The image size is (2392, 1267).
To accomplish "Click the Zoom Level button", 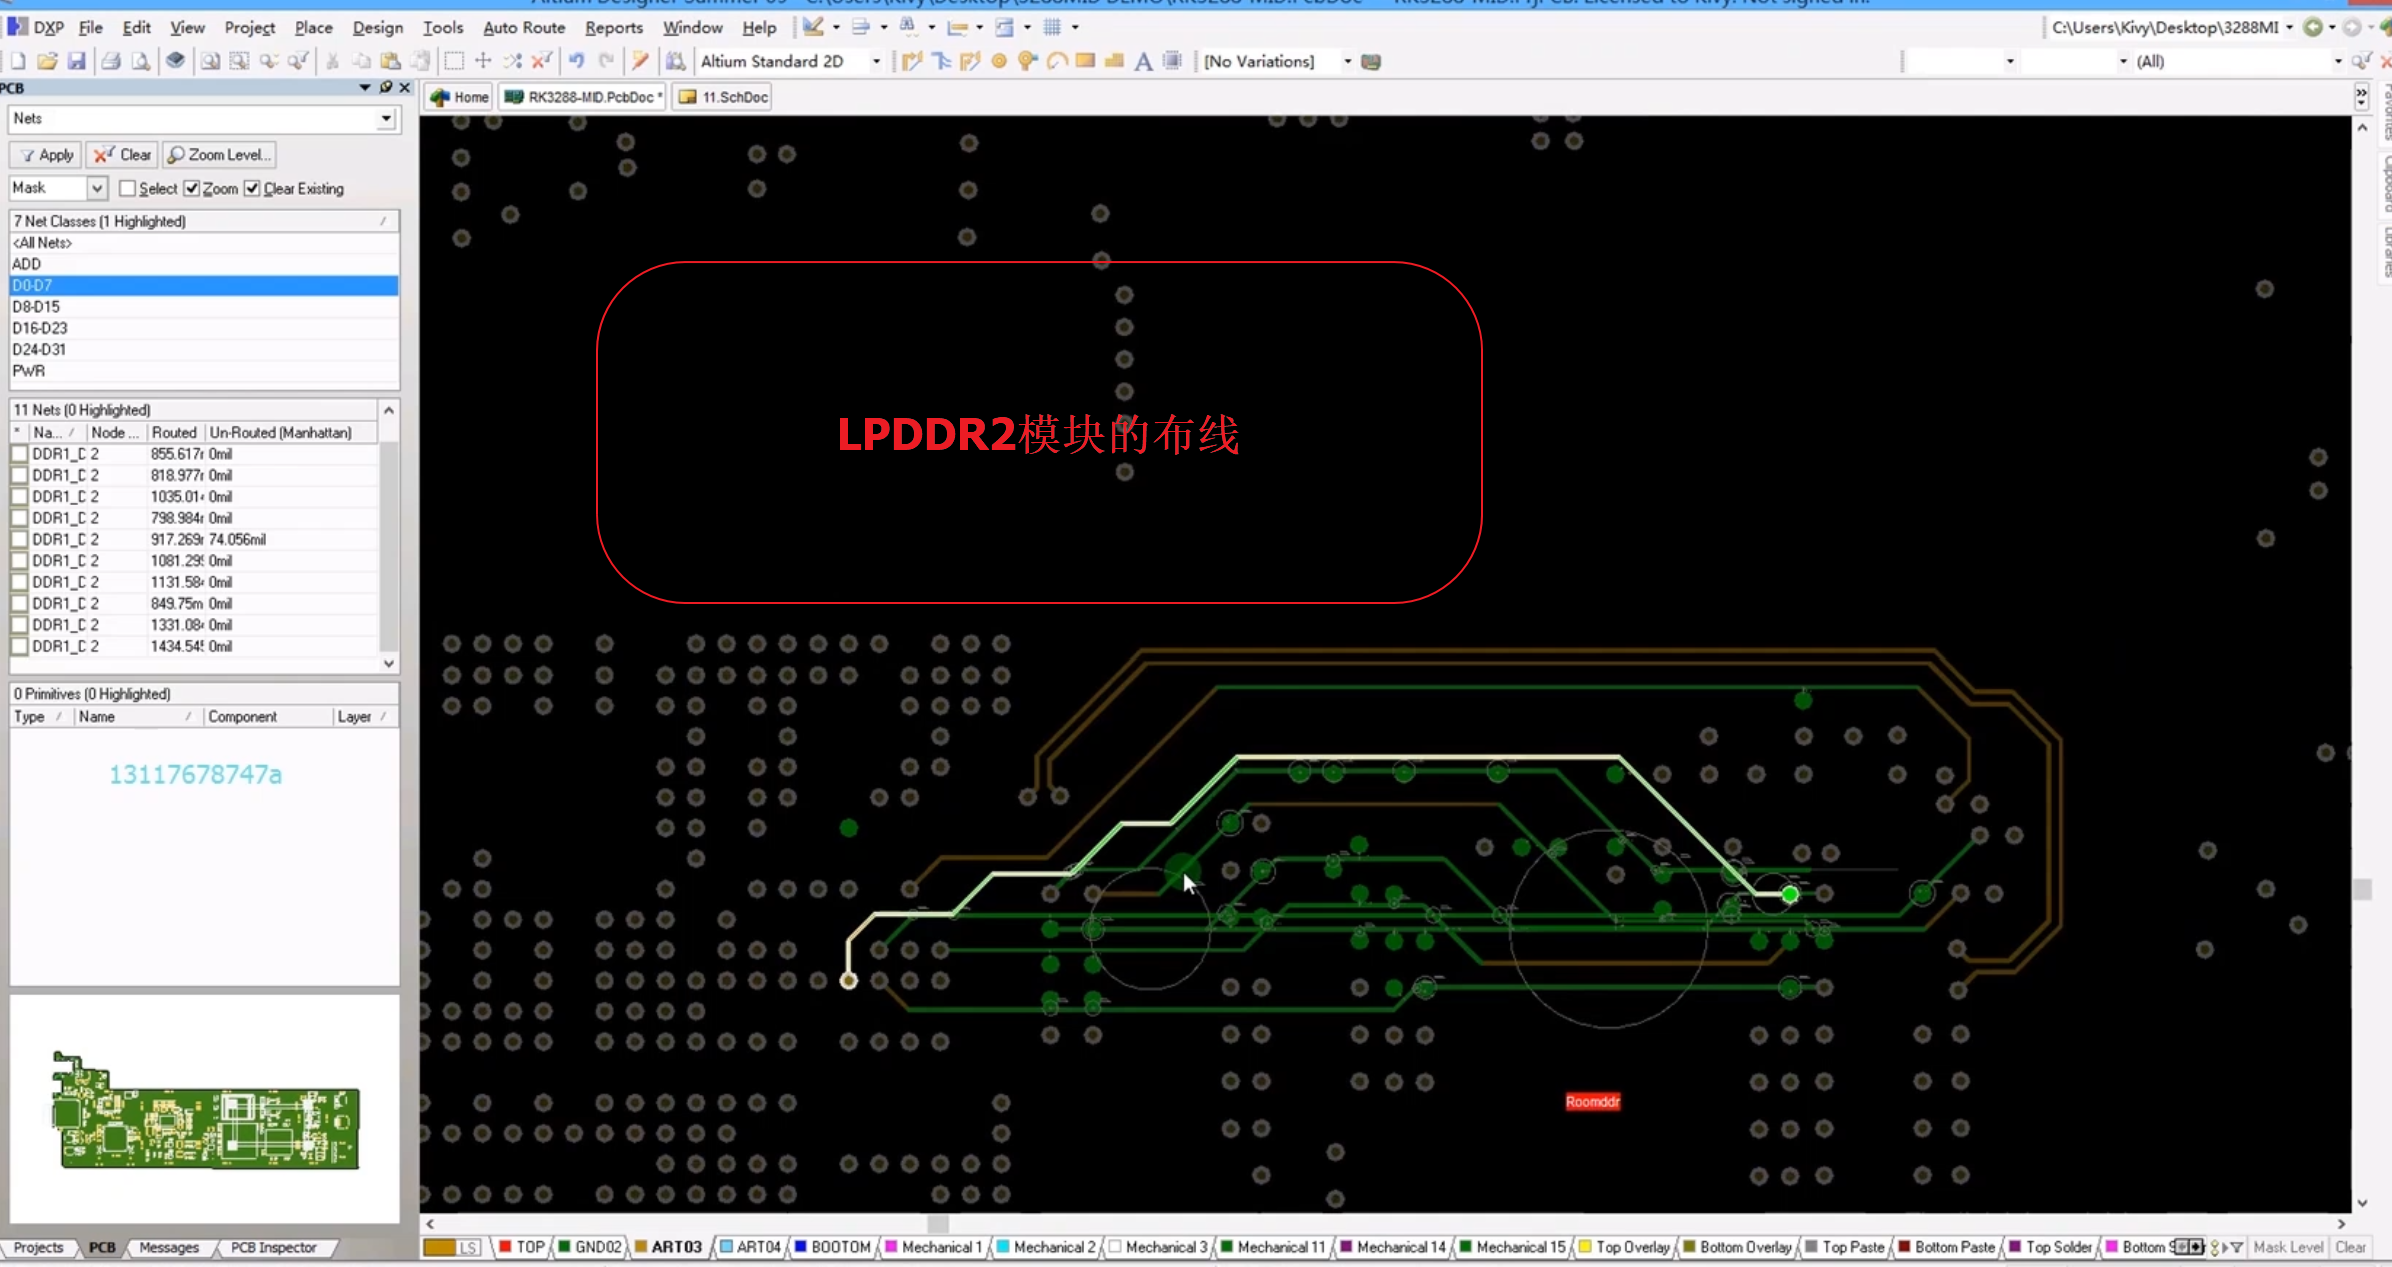I will click(x=219, y=155).
